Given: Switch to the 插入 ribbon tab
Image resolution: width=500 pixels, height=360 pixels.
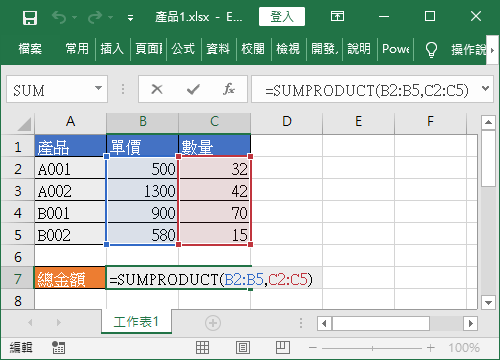Looking at the screenshot, I should coord(112,49).
